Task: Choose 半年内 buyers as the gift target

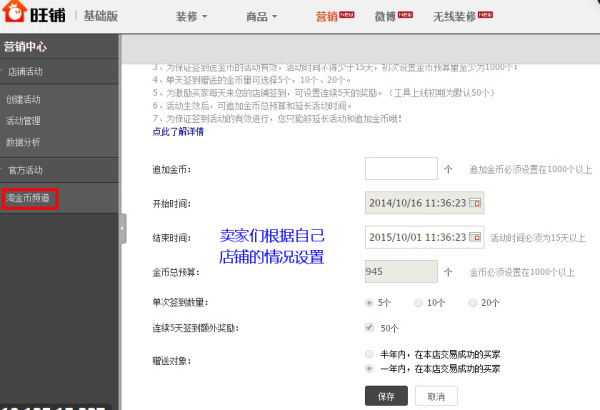Action: (369, 354)
